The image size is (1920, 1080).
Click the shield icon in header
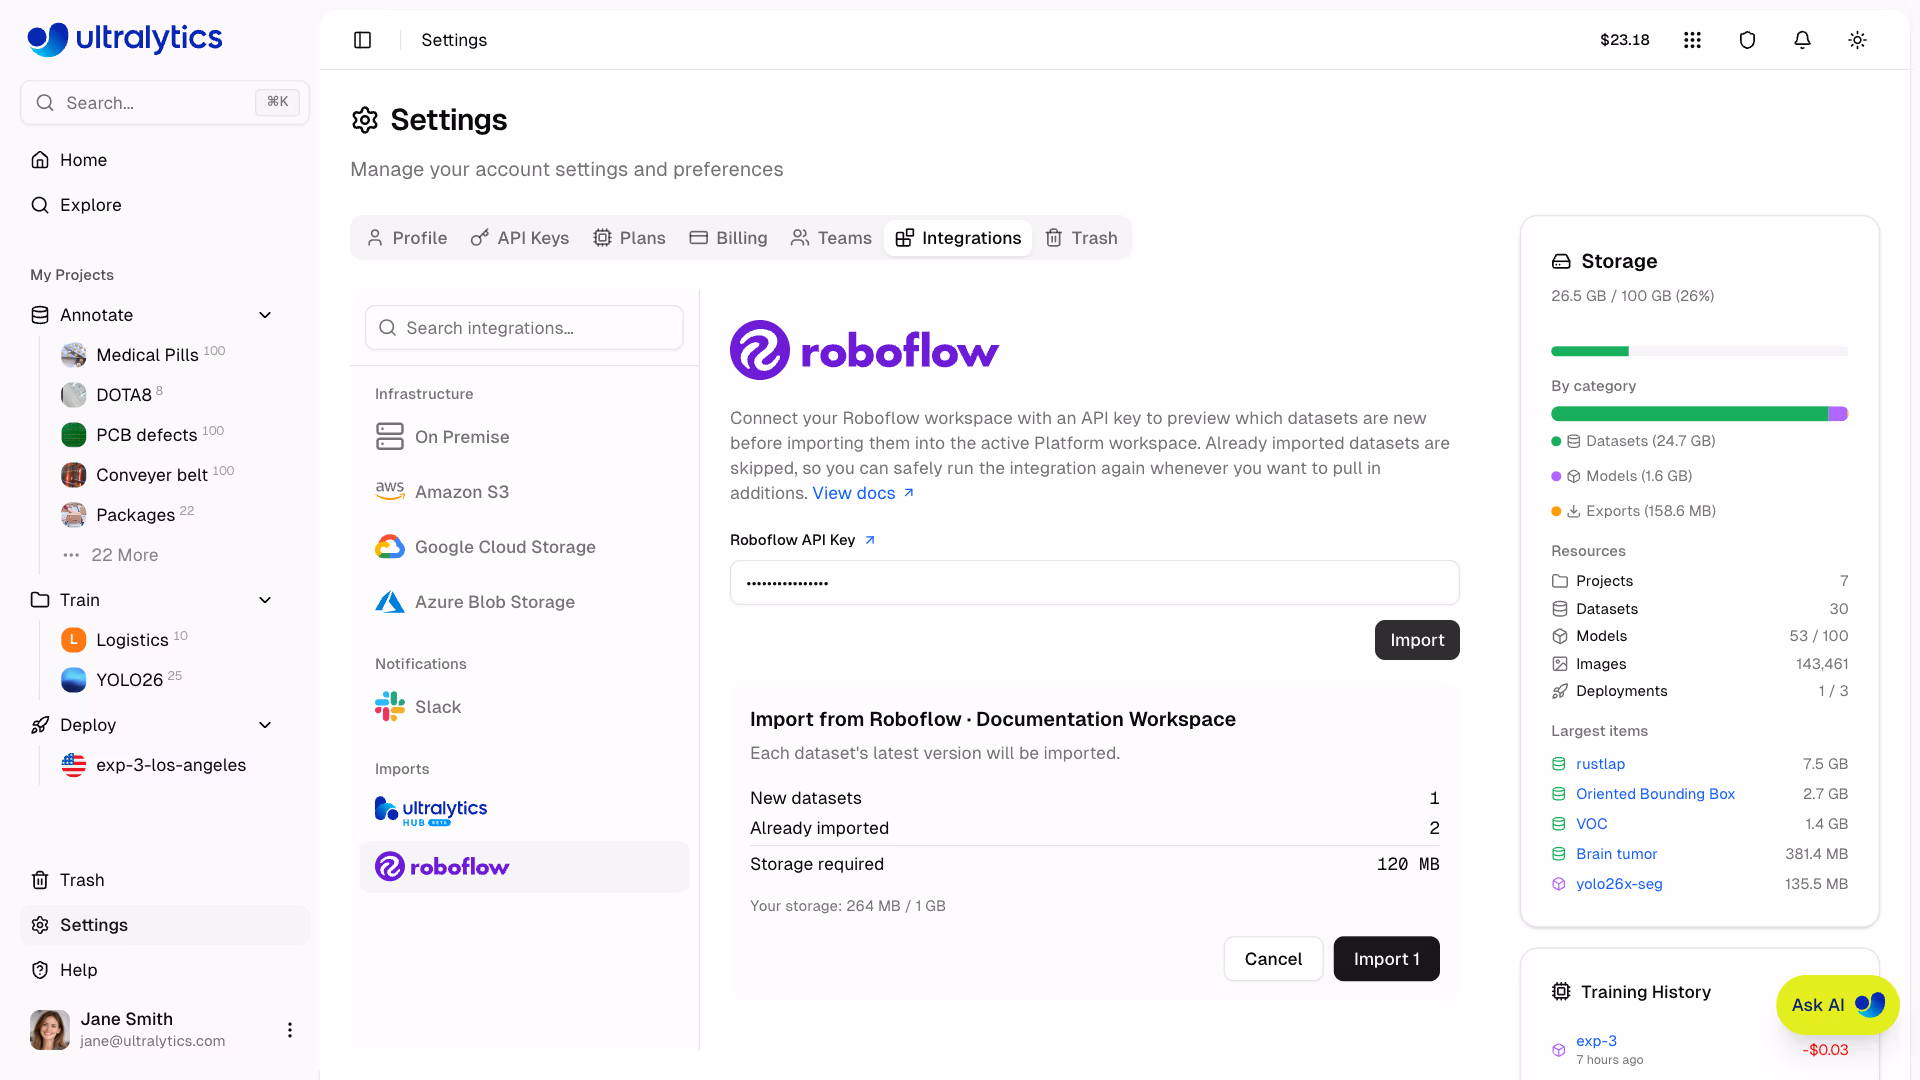[x=1747, y=40]
